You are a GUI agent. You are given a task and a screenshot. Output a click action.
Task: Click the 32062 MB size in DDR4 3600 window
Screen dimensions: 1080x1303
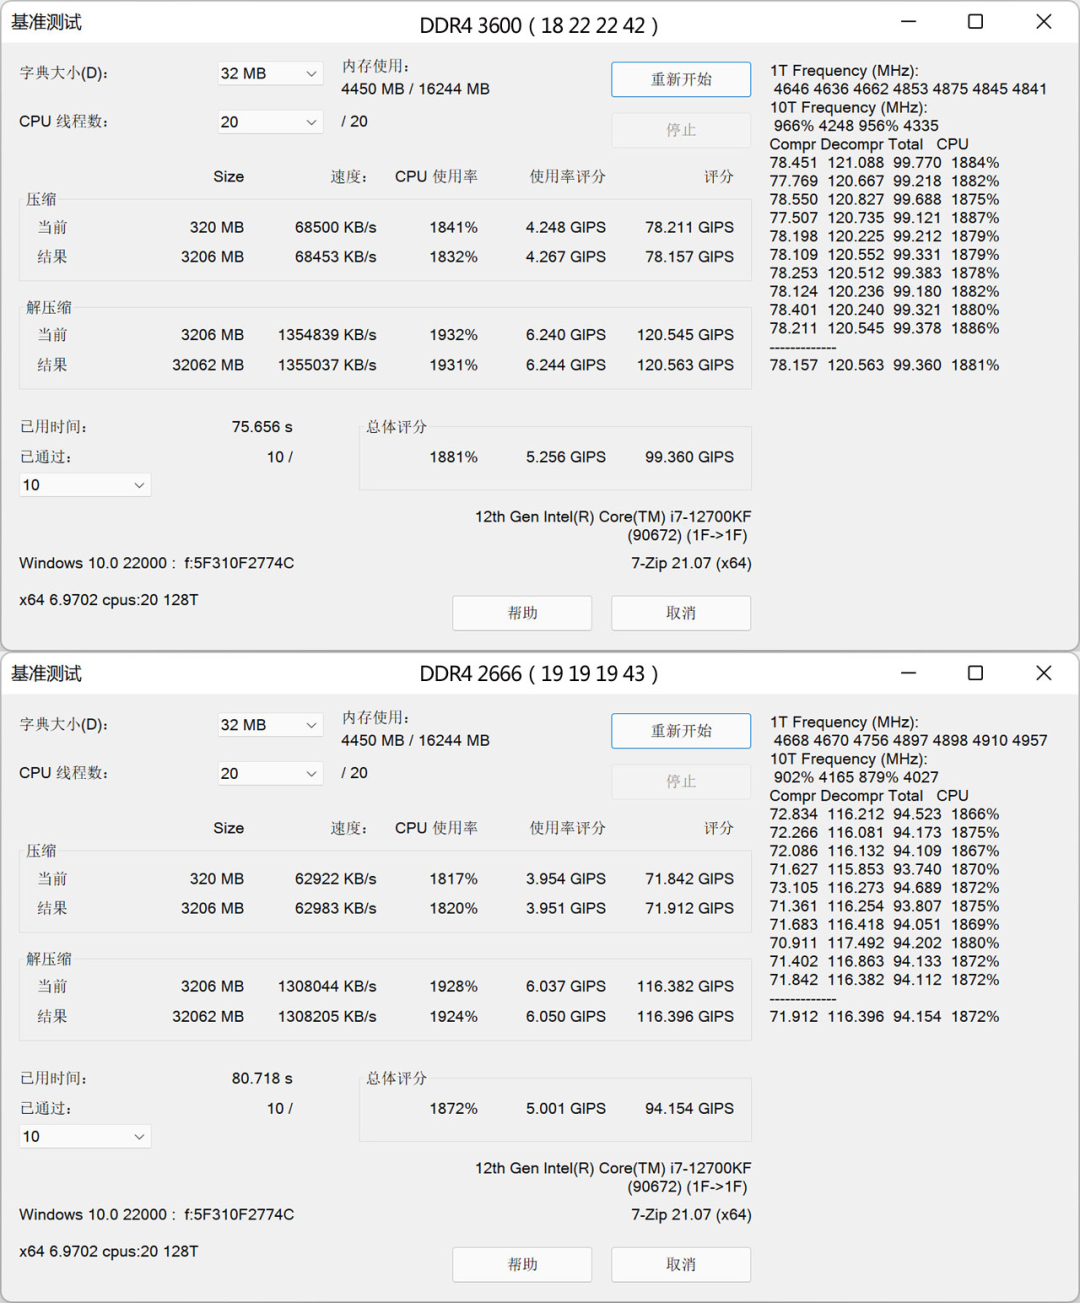pyautogui.click(x=208, y=365)
